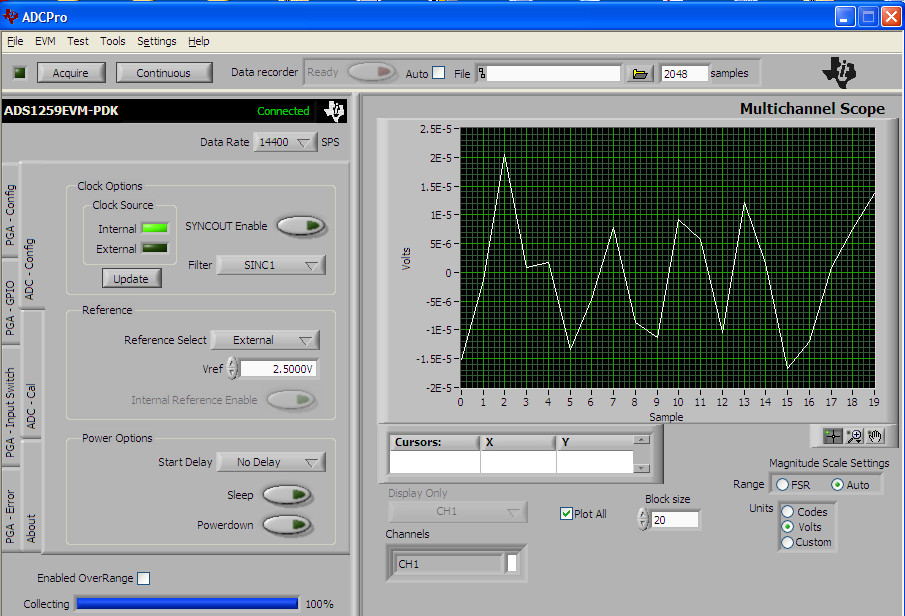Open the Reference Select External dropdown
Viewport: 905px width, 616px height.
(265, 340)
